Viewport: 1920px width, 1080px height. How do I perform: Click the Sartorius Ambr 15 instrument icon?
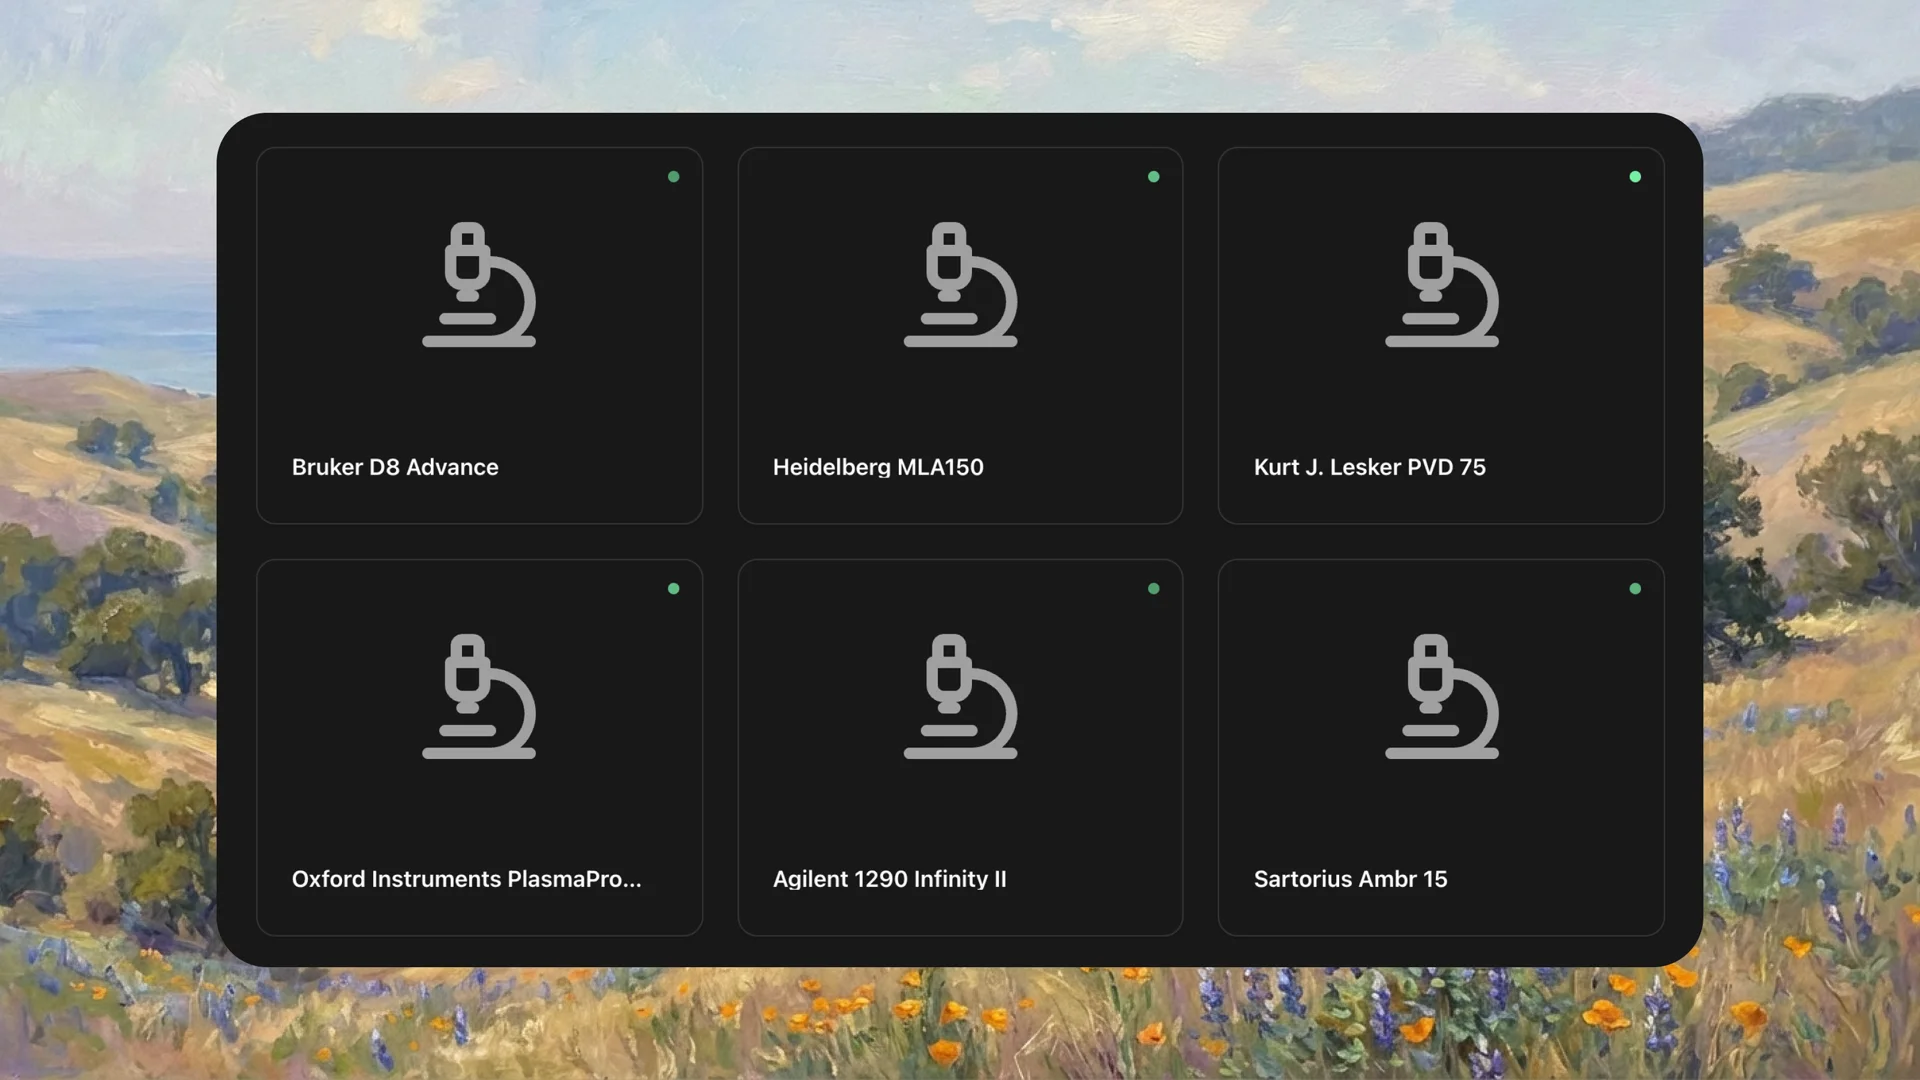pyautogui.click(x=1441, y=699)
